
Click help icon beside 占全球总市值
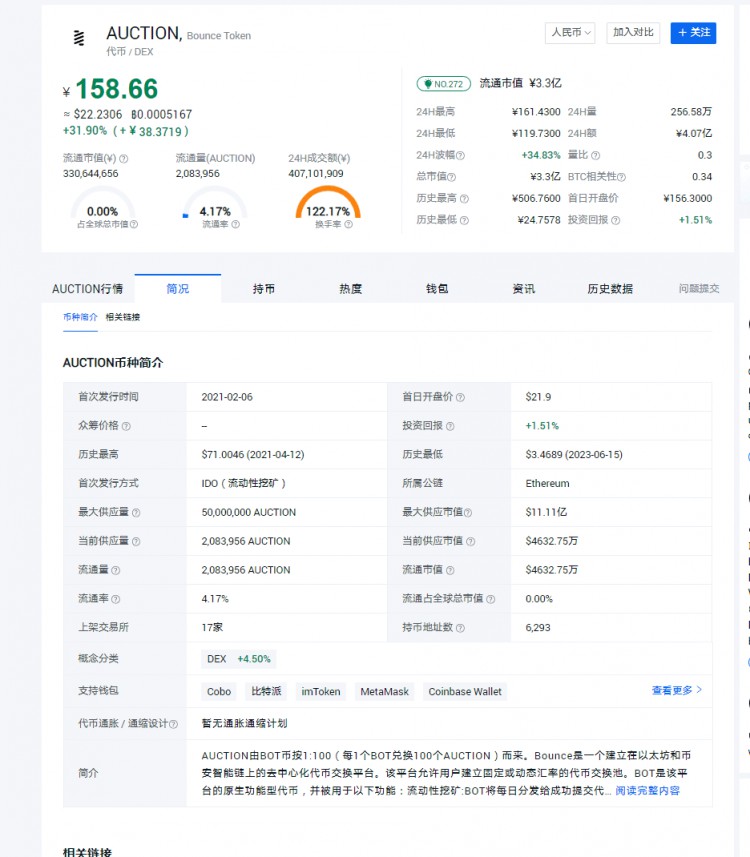[x=134, y=224]
